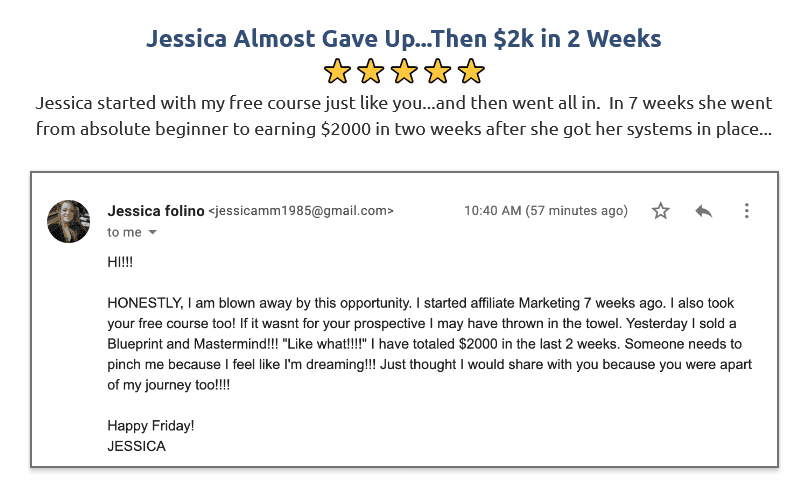The height and width of the screenshot is (497, 811).
Task: Click the 'JESSICA' signature text
Action: [x=137, y=446]
